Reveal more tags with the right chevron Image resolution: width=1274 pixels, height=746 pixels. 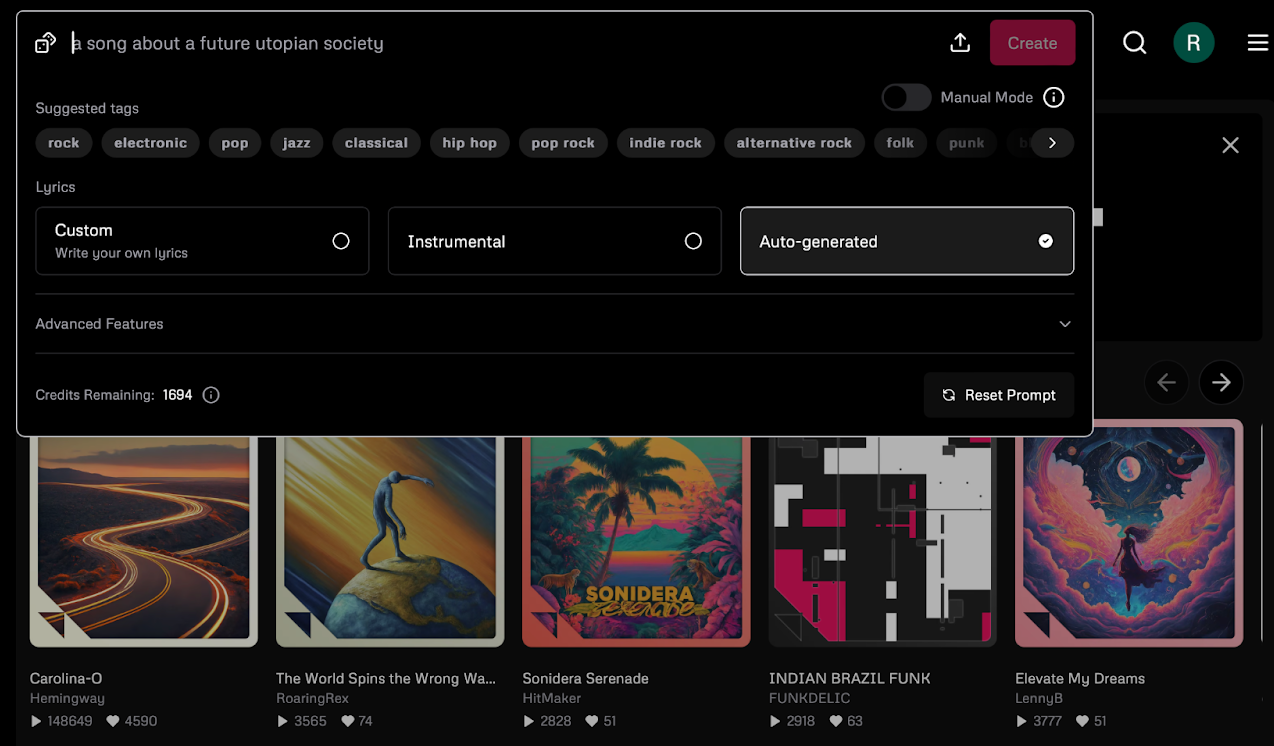1052,142
